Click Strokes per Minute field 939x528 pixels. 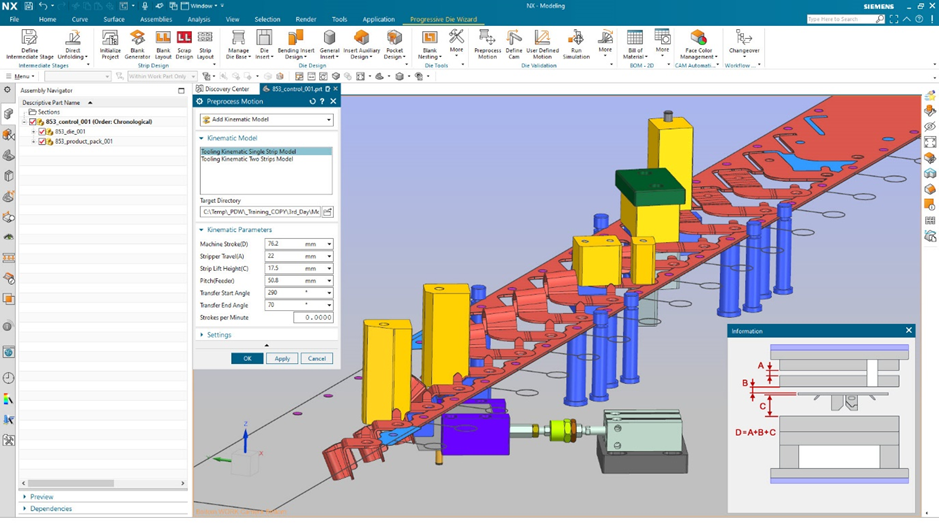(313, 318)
